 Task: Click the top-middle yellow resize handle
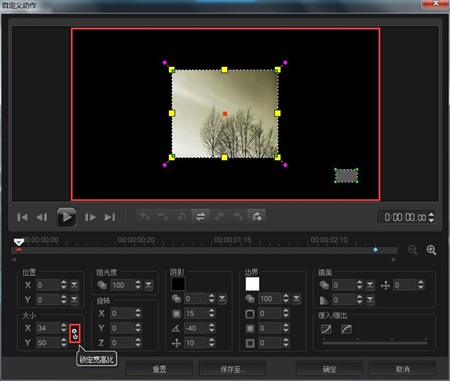[x=224, y=70]
